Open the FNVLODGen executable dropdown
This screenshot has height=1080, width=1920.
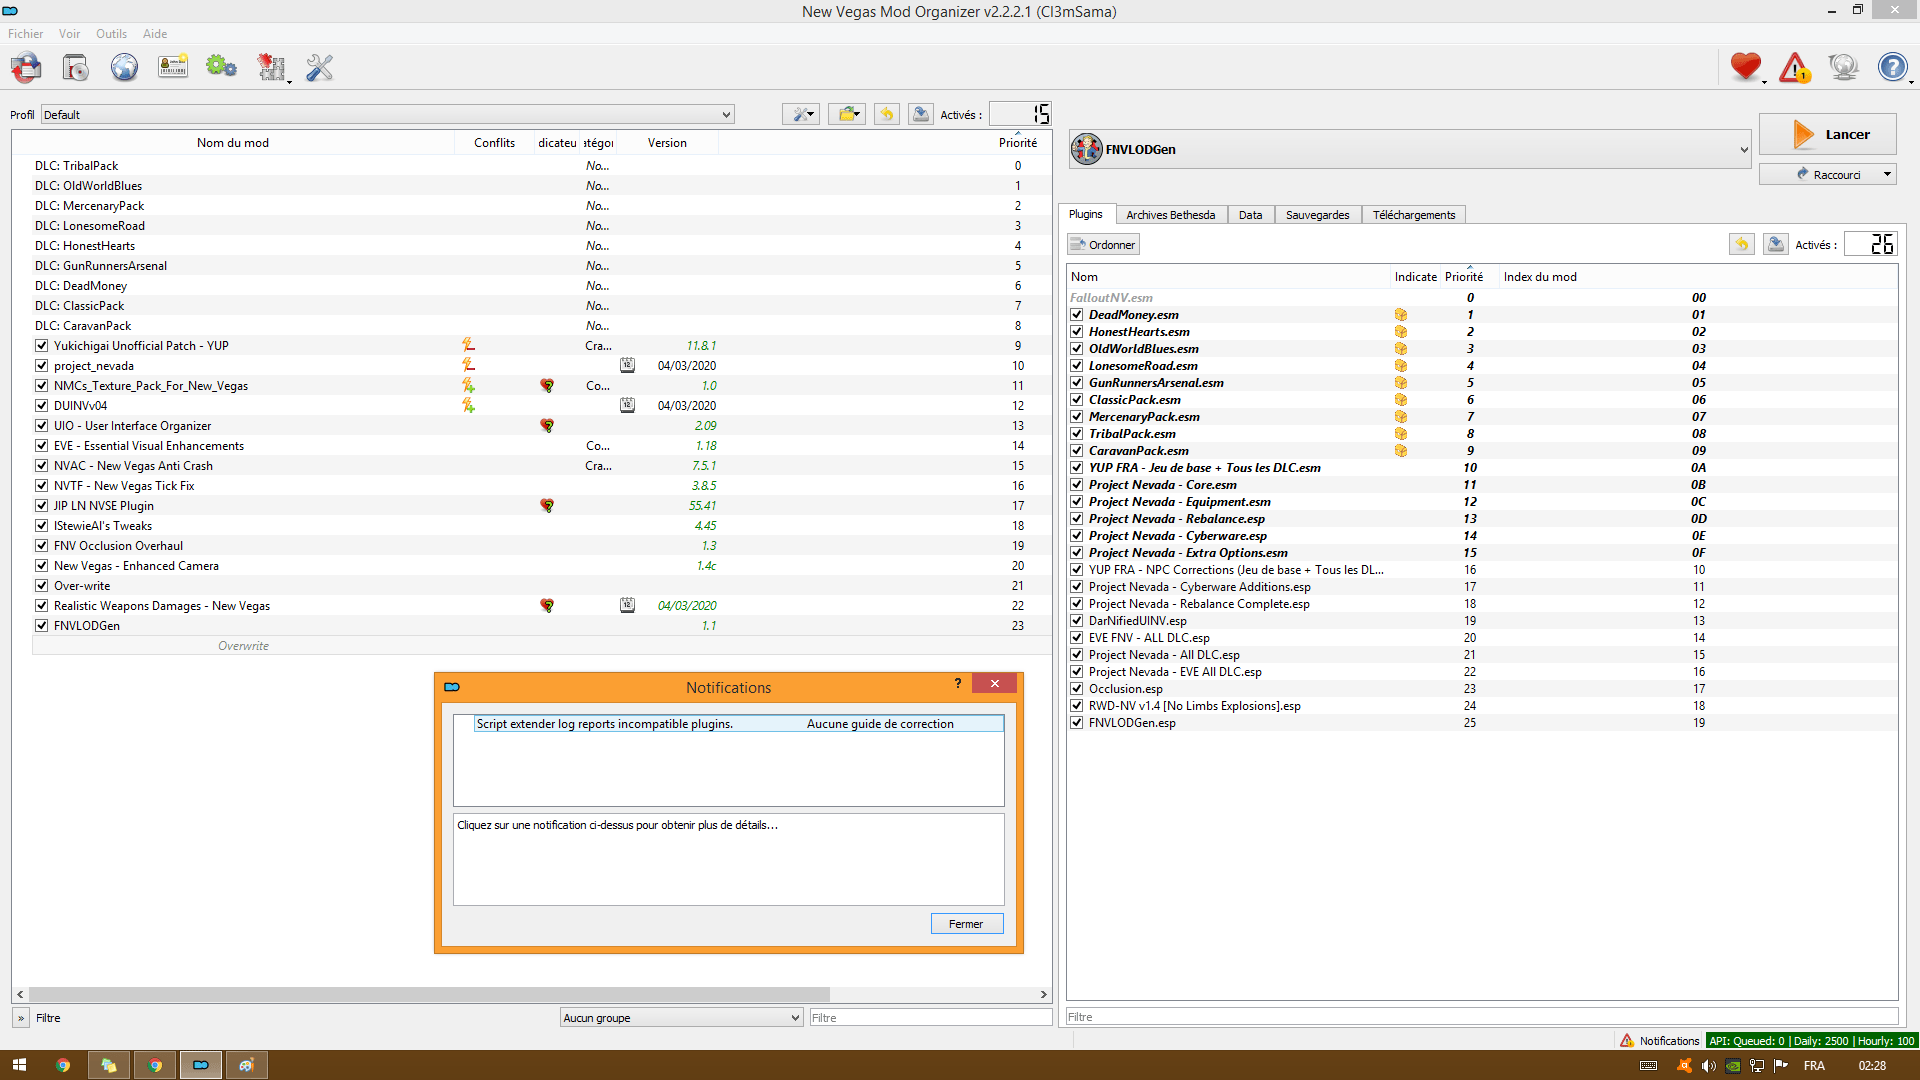pos(1410,149)
